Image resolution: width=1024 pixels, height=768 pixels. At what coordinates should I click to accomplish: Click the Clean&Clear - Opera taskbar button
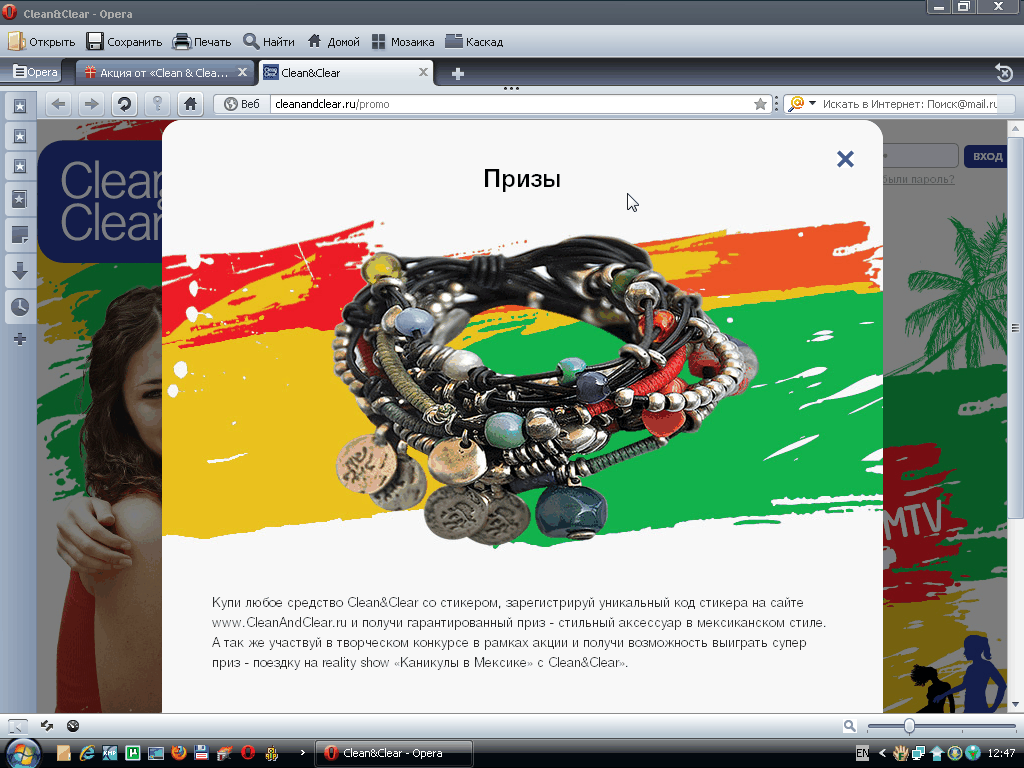[394, 753]
